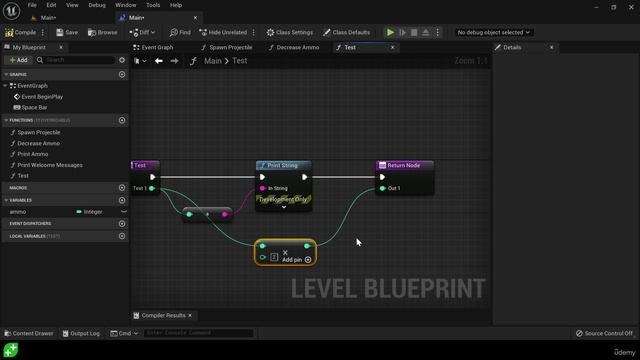Close the Test graph tab
This screenshot has width=640, height=360.
[393, 47]
